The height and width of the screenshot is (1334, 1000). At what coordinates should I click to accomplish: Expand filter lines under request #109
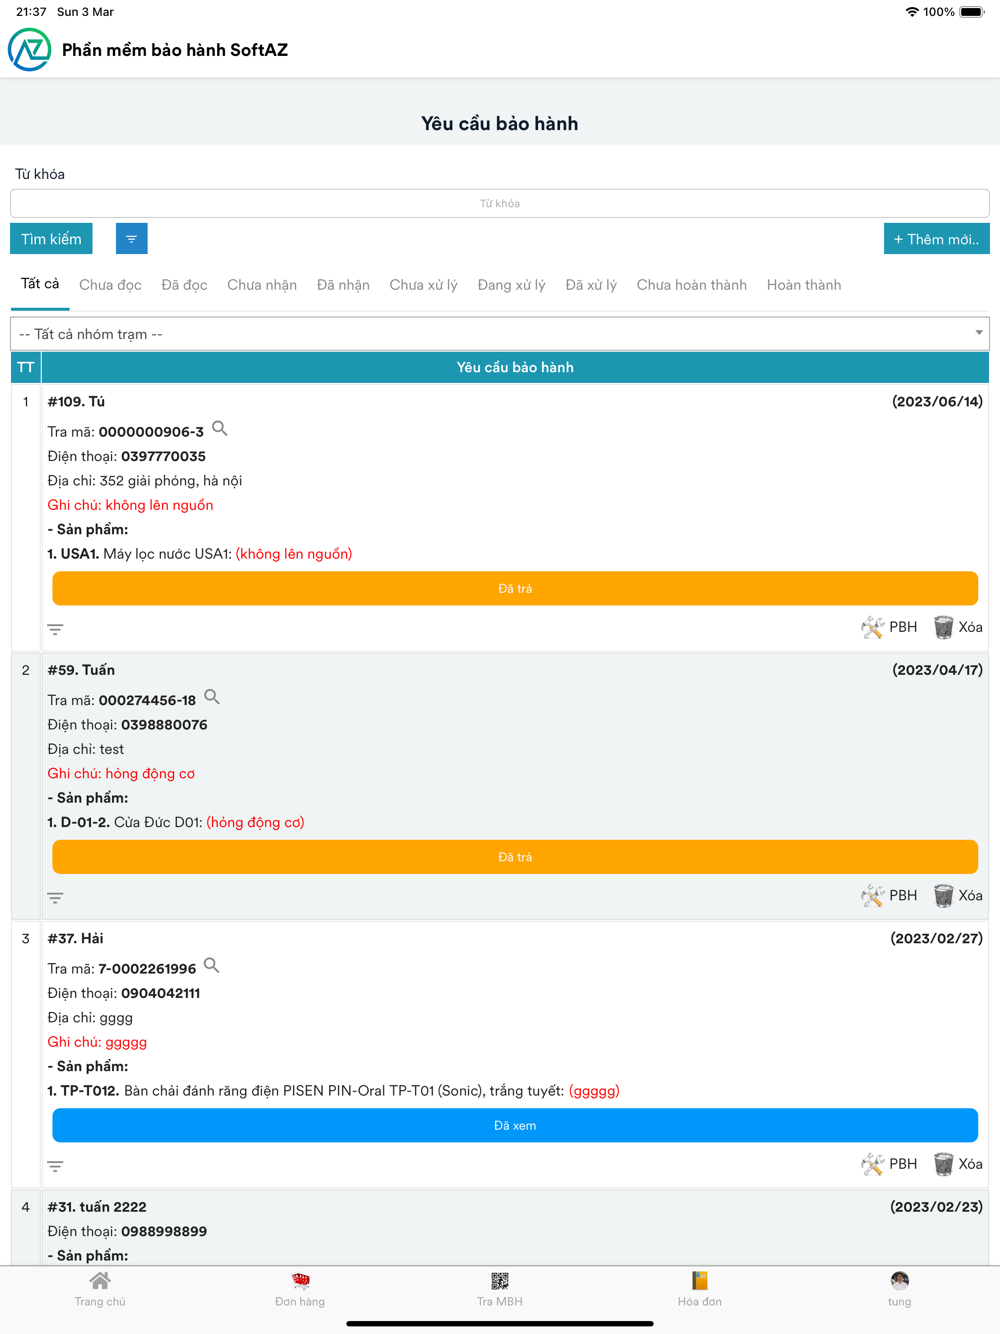pos(55,629)
